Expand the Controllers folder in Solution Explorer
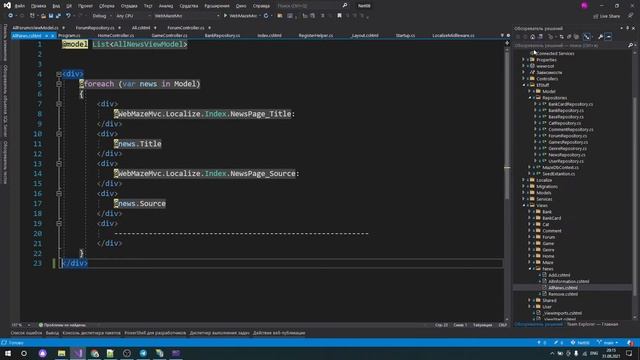Screen dimensions: 640x360 [x=524, y=79]
